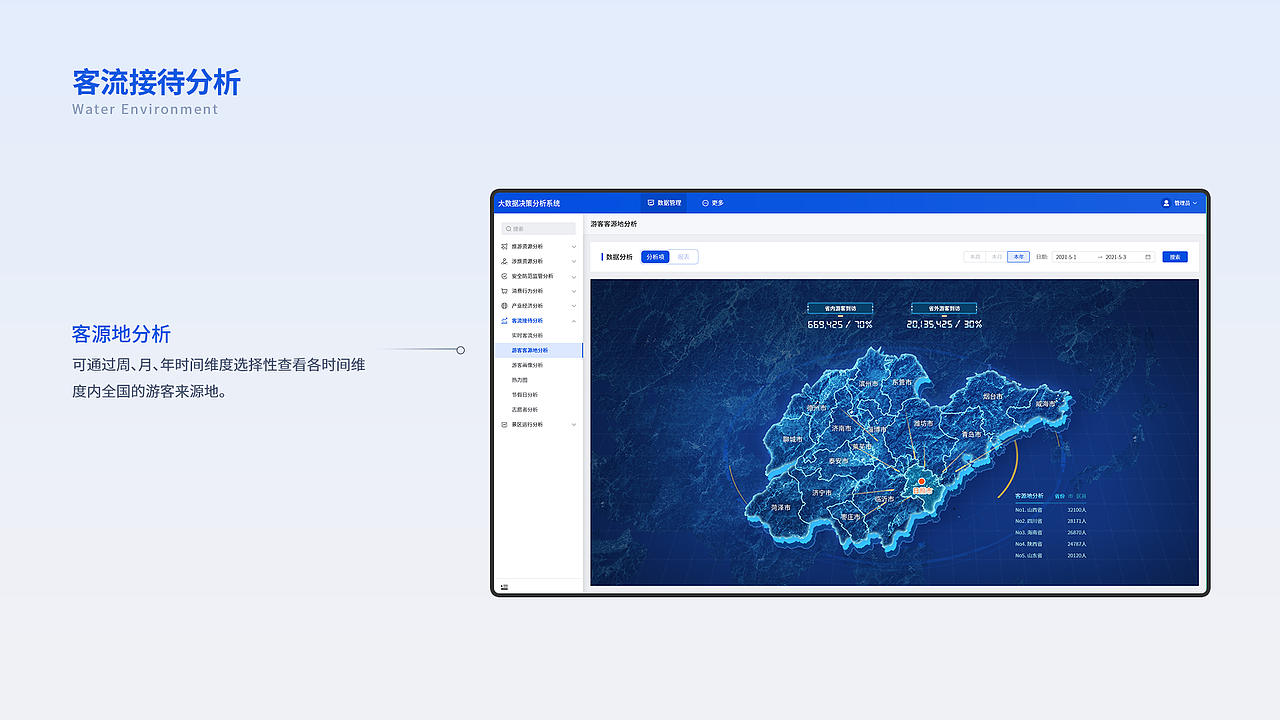1280x720 pixels.
Task: Expand the 产业经济分析 dropdown arrow
Action: (x=573, y=306)
